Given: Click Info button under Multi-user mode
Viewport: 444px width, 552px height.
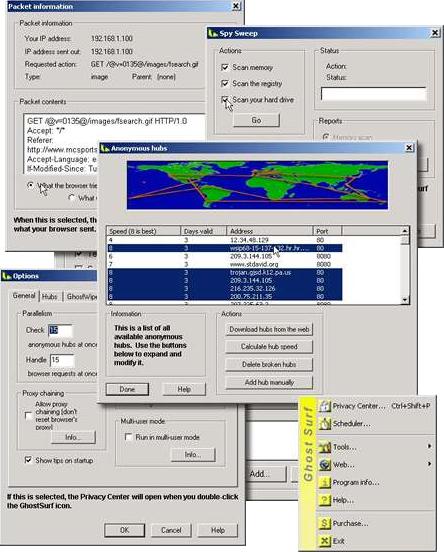Looking at the screenshot, I should pyautogui.click(x=193, y=455).
